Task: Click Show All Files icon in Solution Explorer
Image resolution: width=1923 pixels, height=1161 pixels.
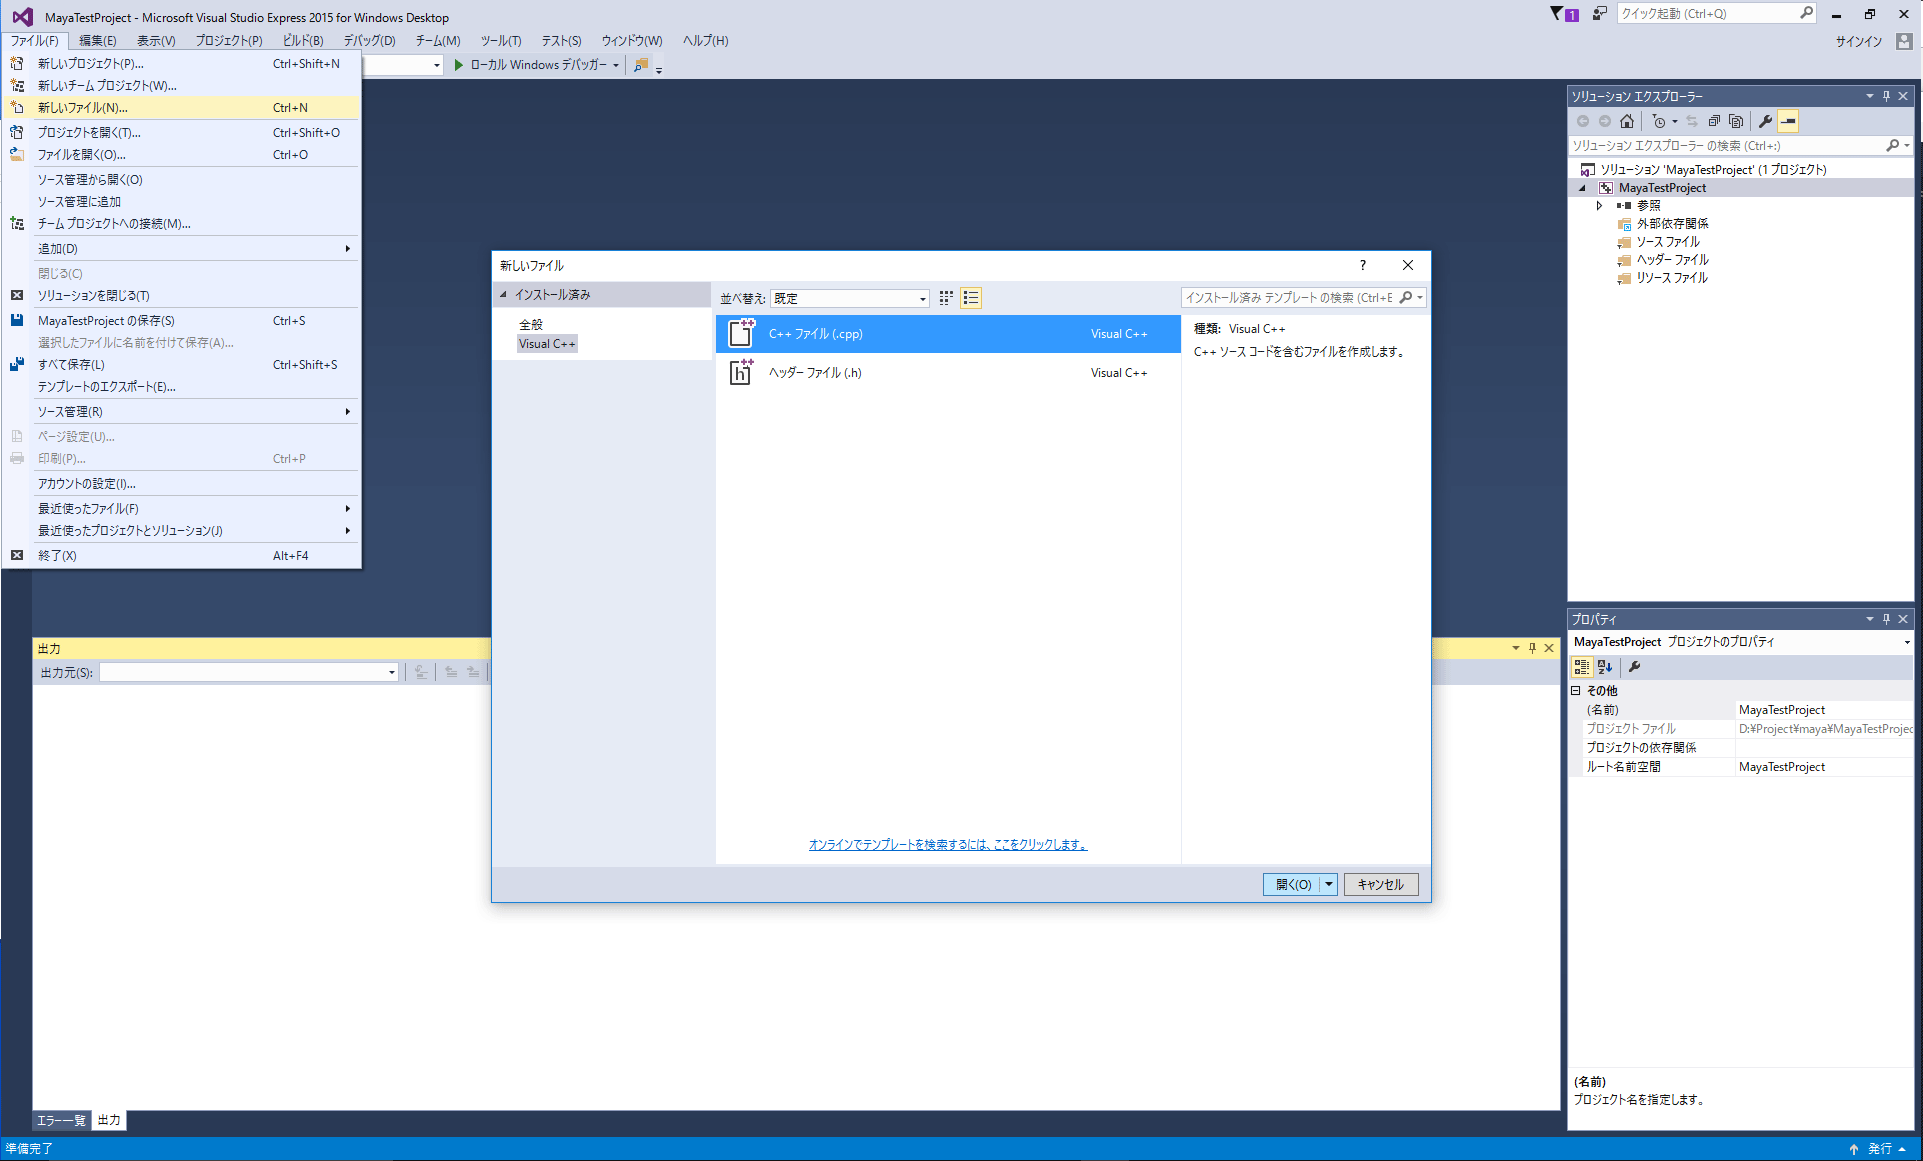Action: (1736, 121)
